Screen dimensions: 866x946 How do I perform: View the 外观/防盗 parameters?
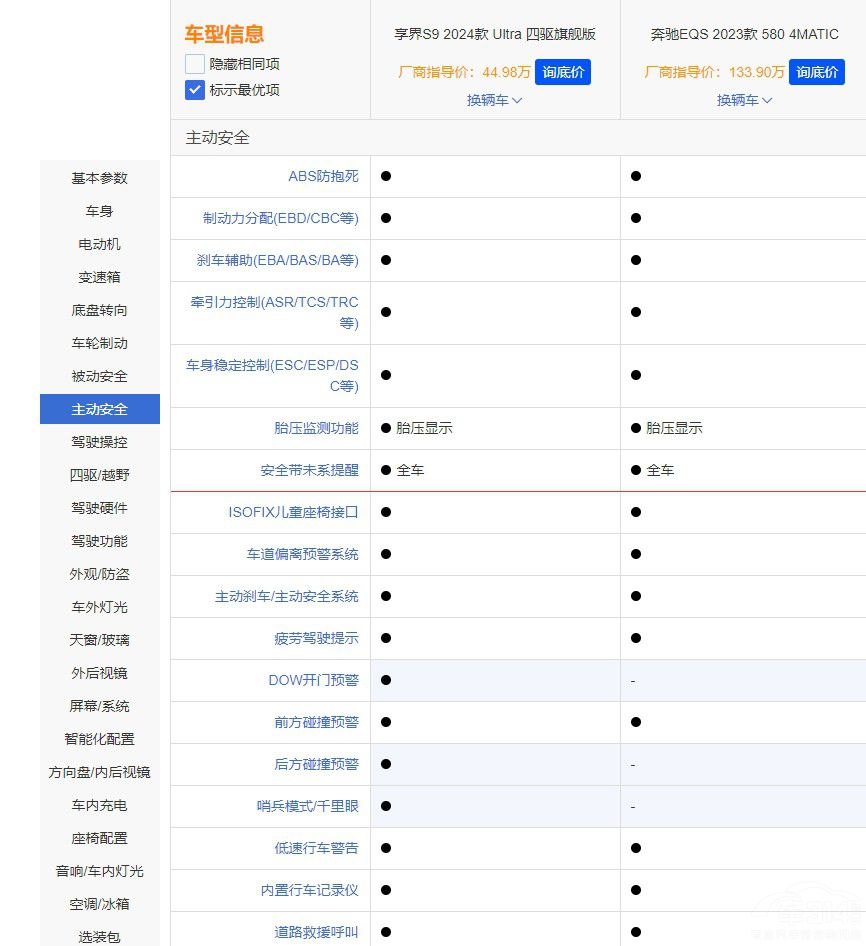point(97,574)
